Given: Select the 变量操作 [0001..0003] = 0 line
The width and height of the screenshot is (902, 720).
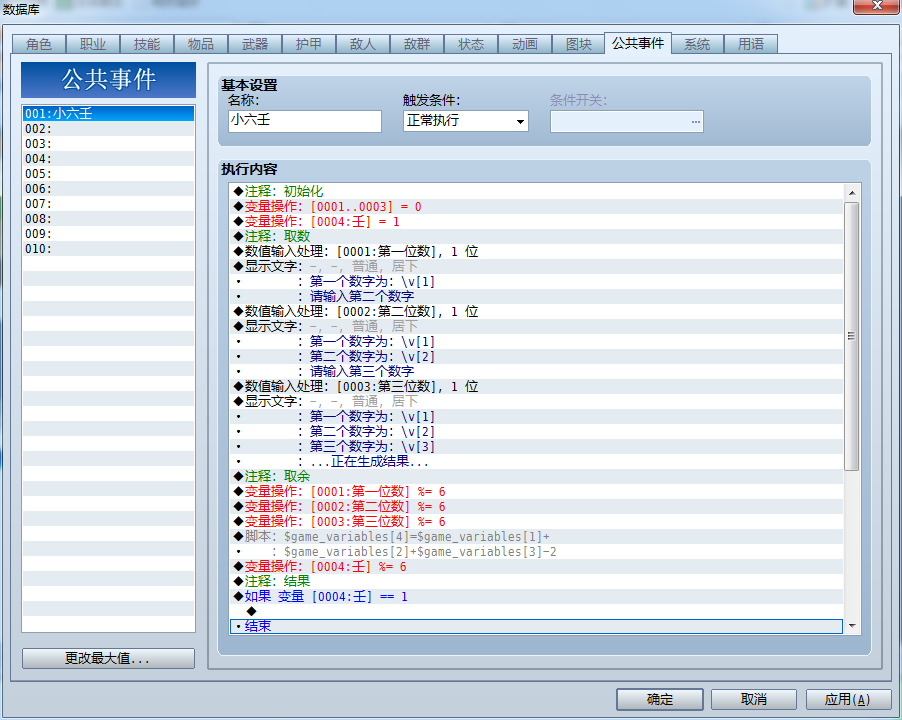Looking at the screenshot, I should click(536, 206).
